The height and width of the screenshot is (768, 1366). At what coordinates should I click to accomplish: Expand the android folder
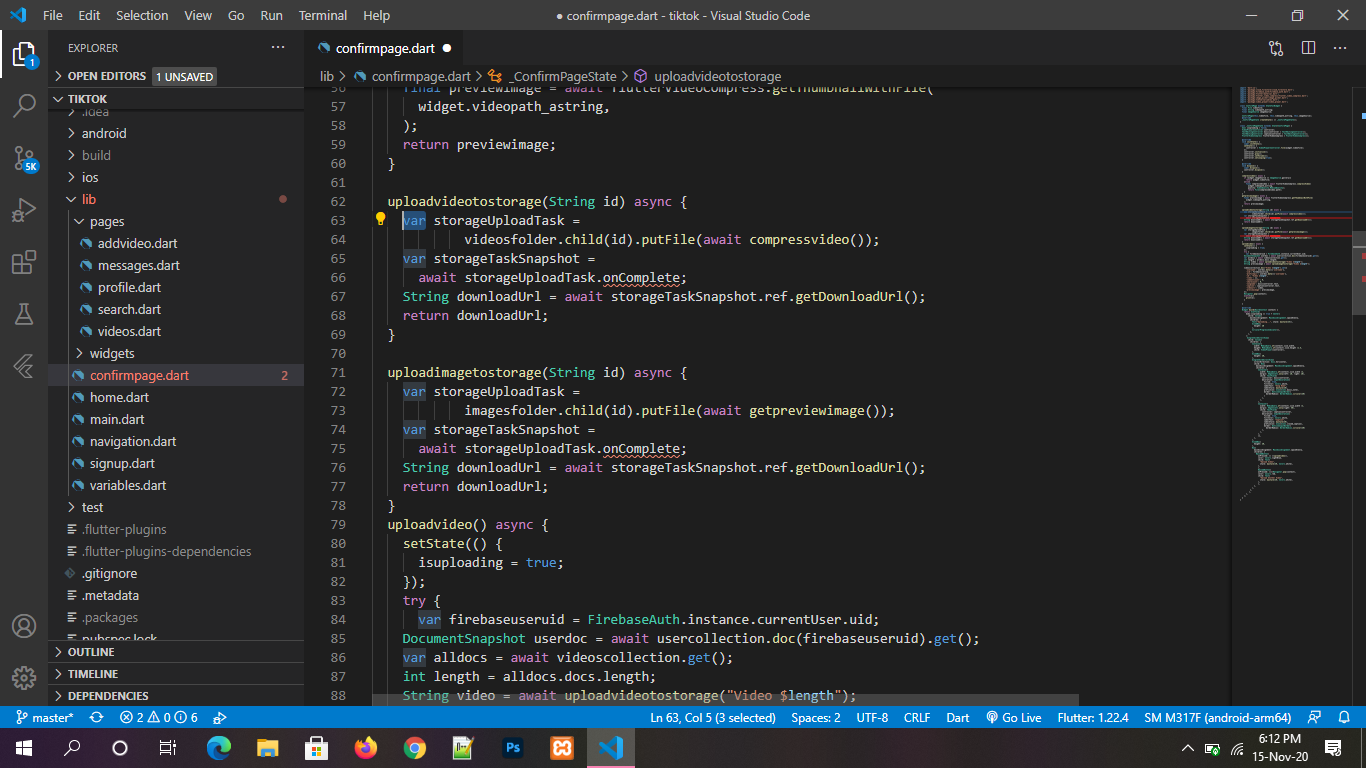176,133
